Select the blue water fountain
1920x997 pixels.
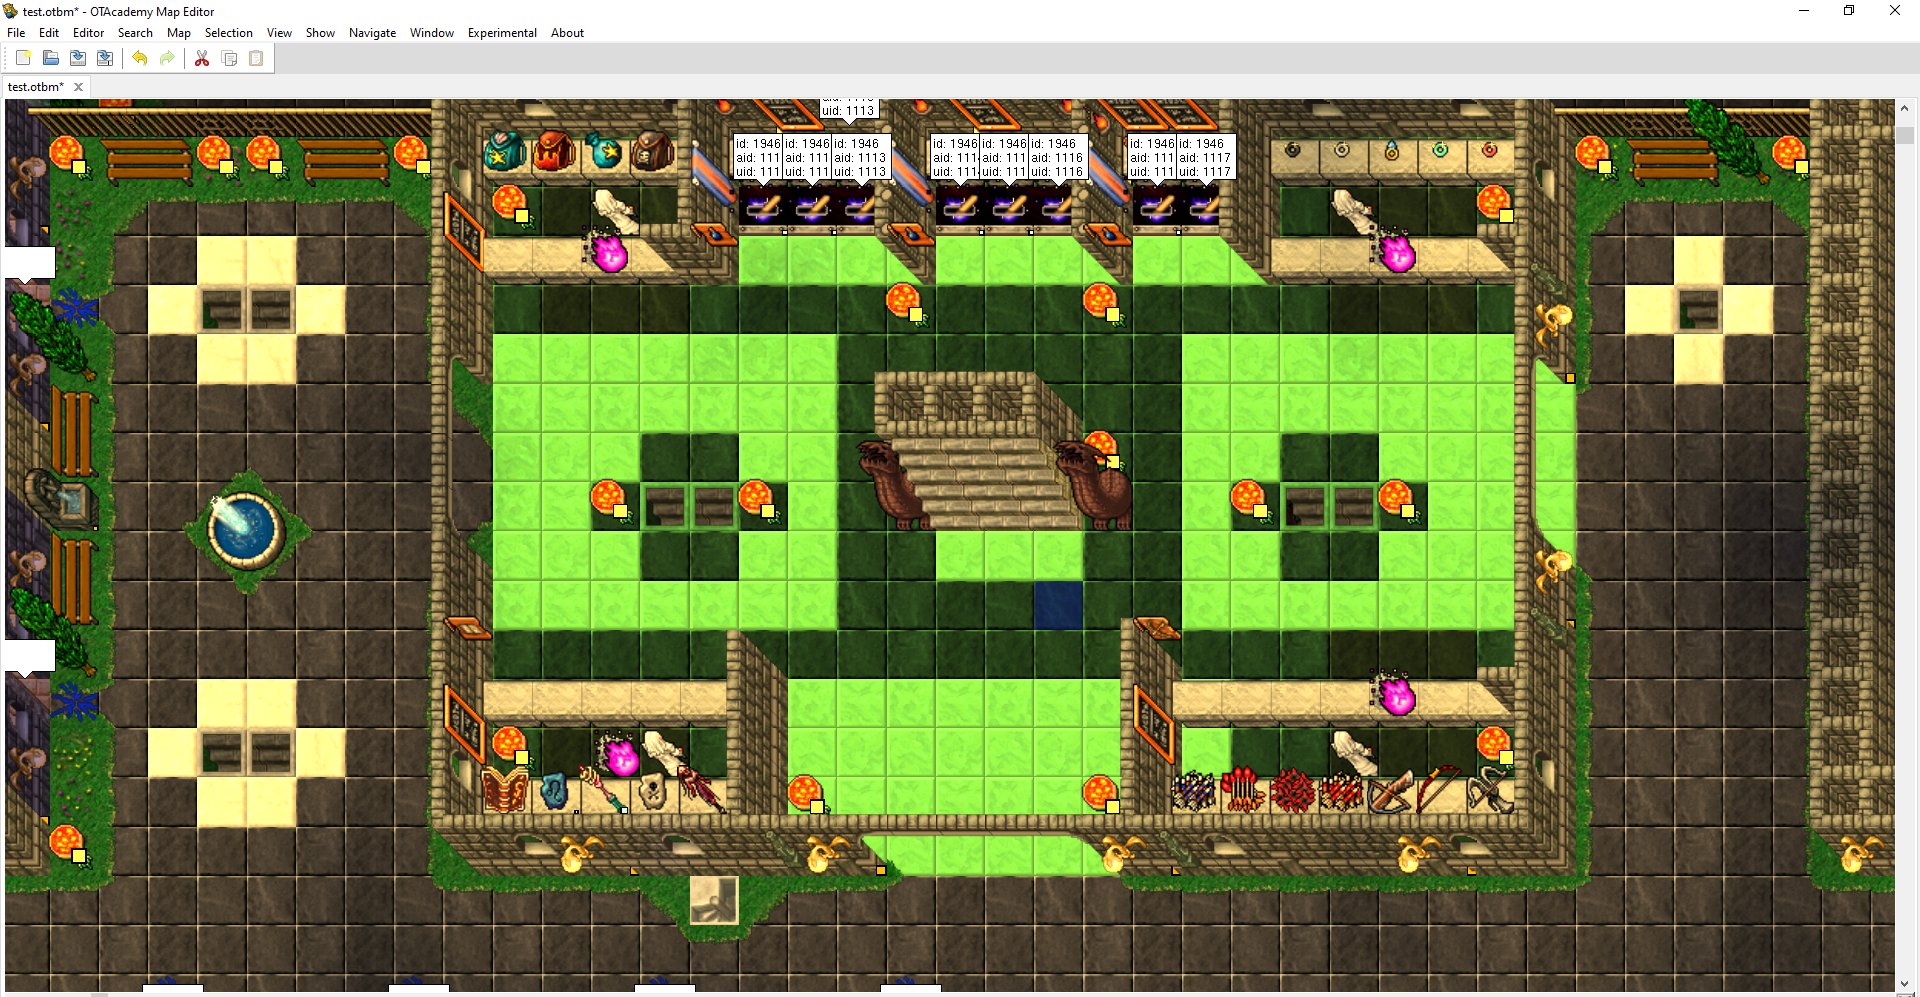click(x=246, y=531)
